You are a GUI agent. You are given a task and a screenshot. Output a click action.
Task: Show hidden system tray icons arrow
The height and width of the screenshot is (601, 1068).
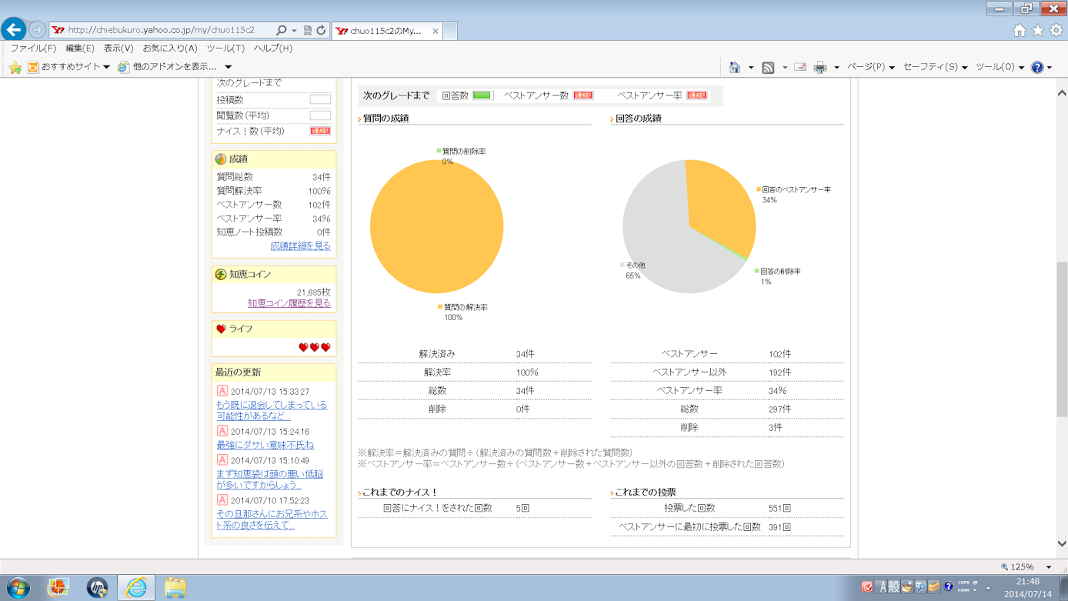pos(988,587)
